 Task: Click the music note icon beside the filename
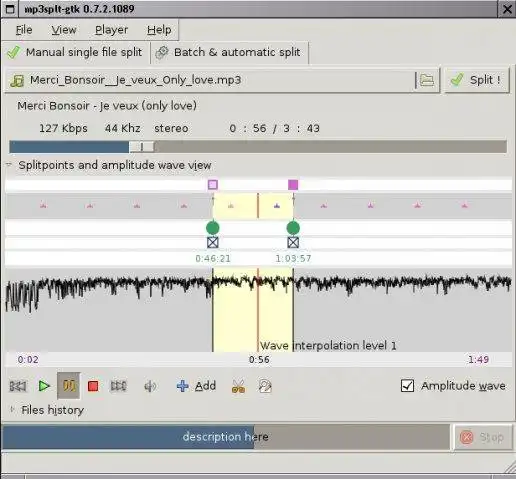pyautogui.click(x=17, y=81)
